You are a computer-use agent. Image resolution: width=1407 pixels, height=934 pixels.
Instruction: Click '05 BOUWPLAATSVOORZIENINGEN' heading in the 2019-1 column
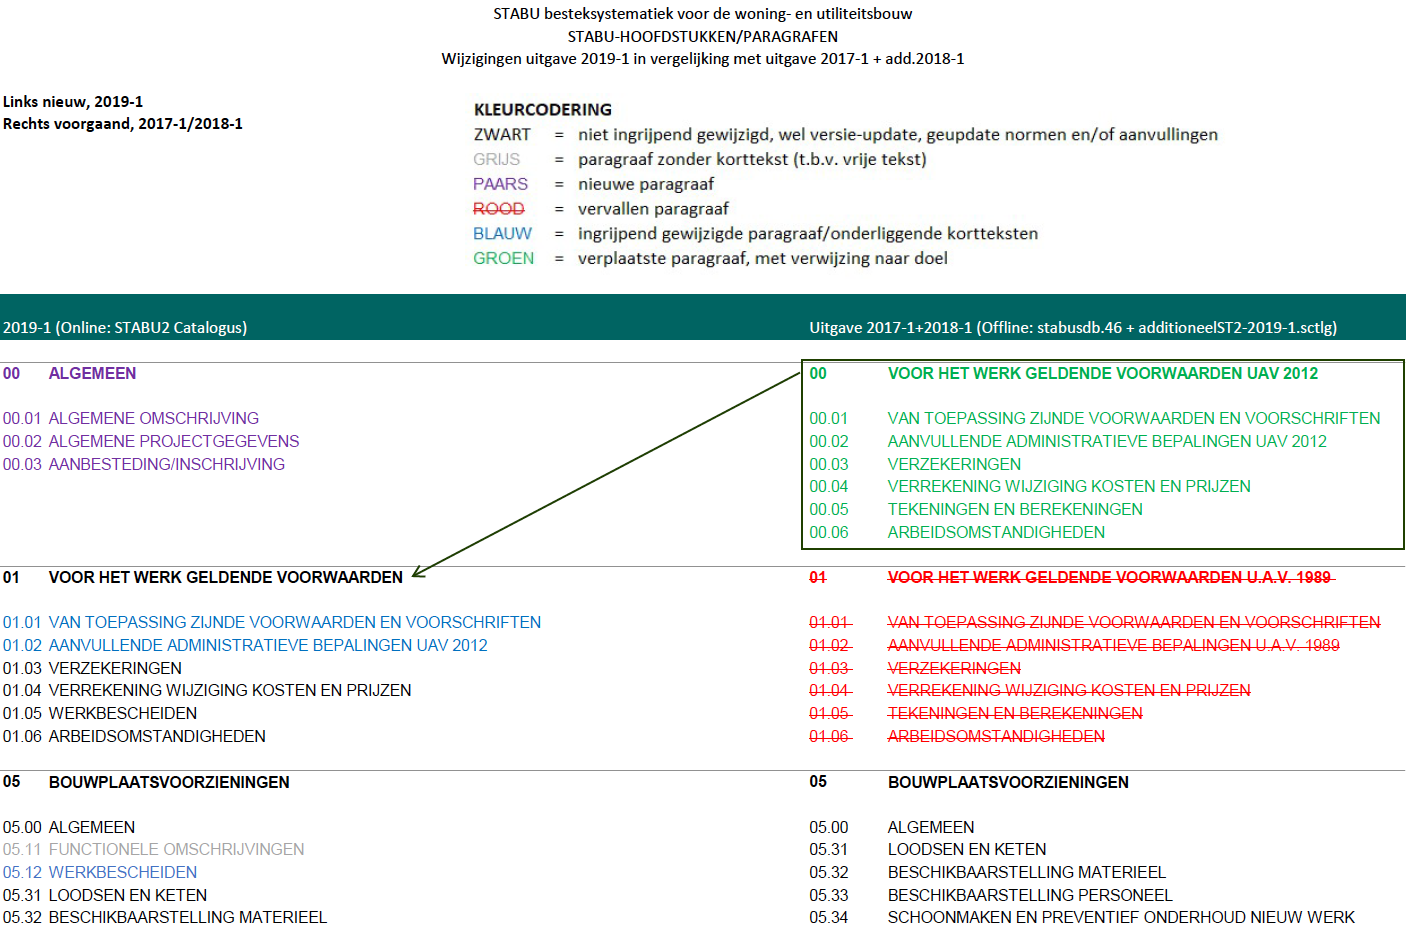point(146,783)
